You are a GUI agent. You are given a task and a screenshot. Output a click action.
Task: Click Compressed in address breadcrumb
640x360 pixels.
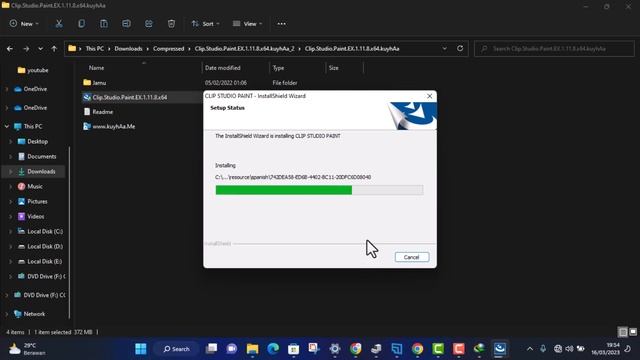pyautogui.click(x=169, y=49)
